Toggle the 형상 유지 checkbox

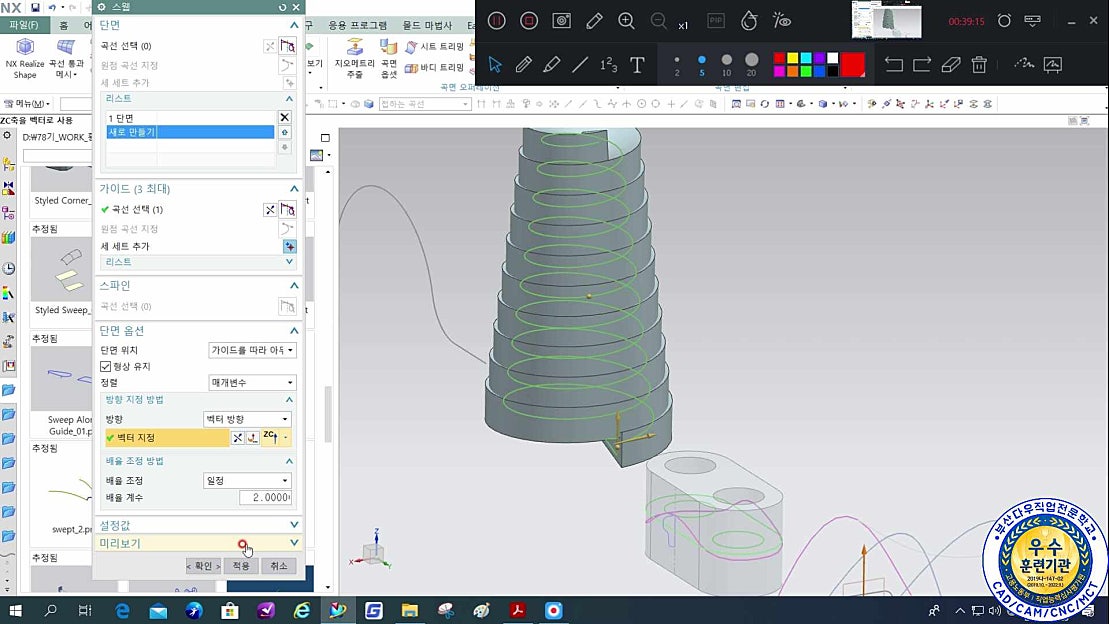point(106,367)
